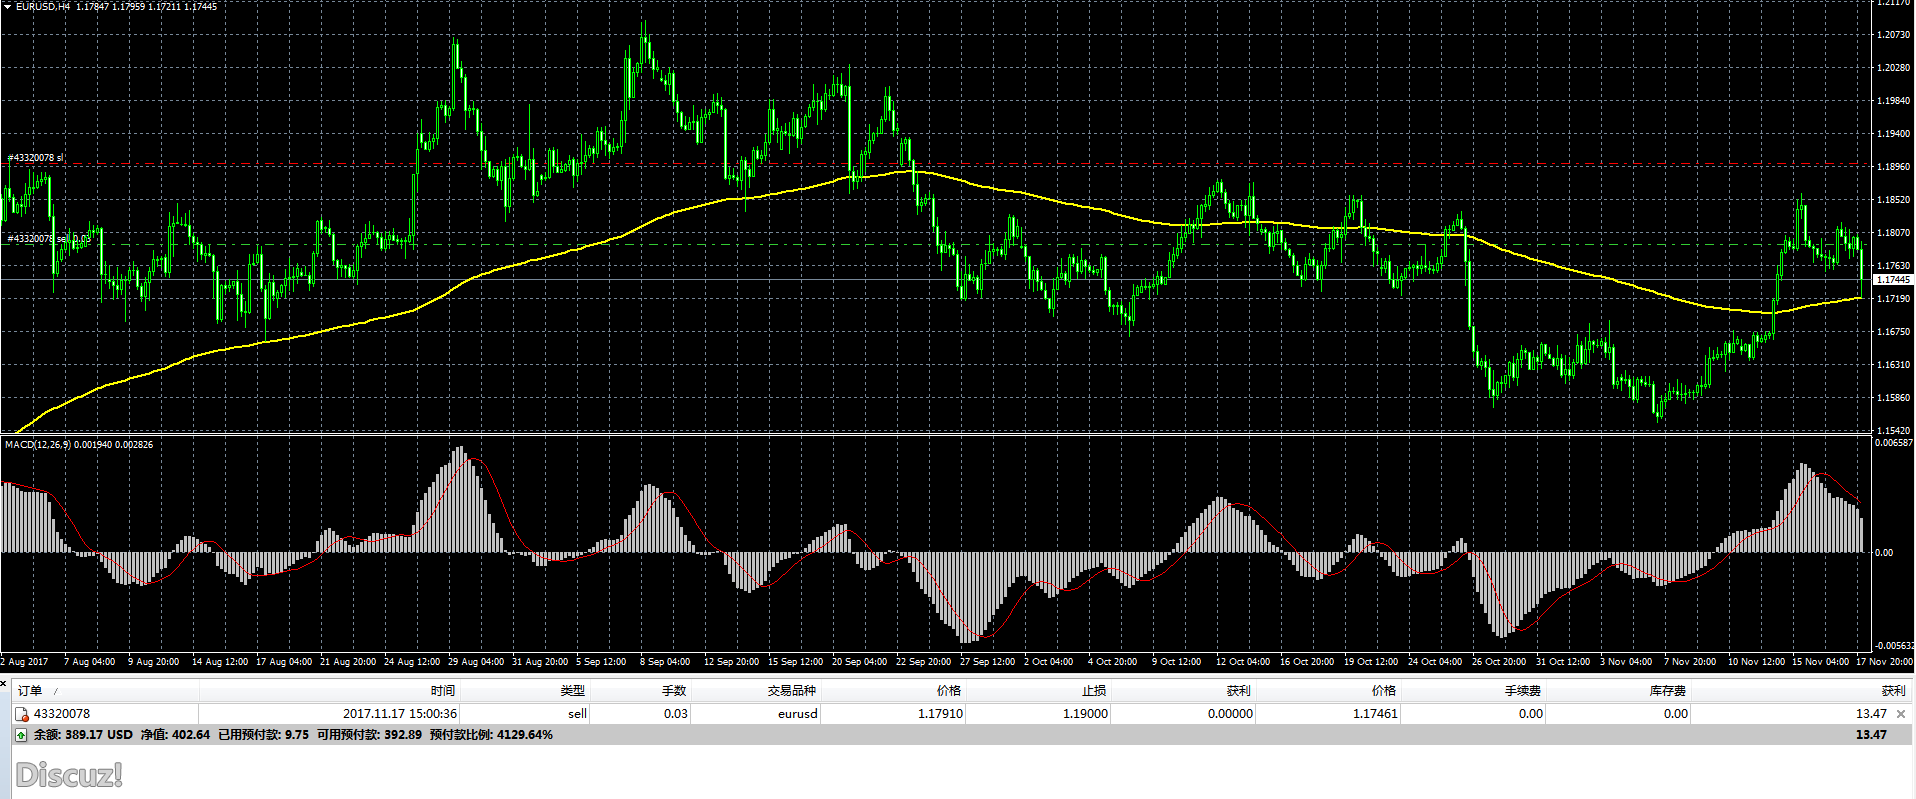Click the 0.00 zero level on the MACD scale
The height and width of the screenshot is (799, 1916).
(x=1884, y=552)
